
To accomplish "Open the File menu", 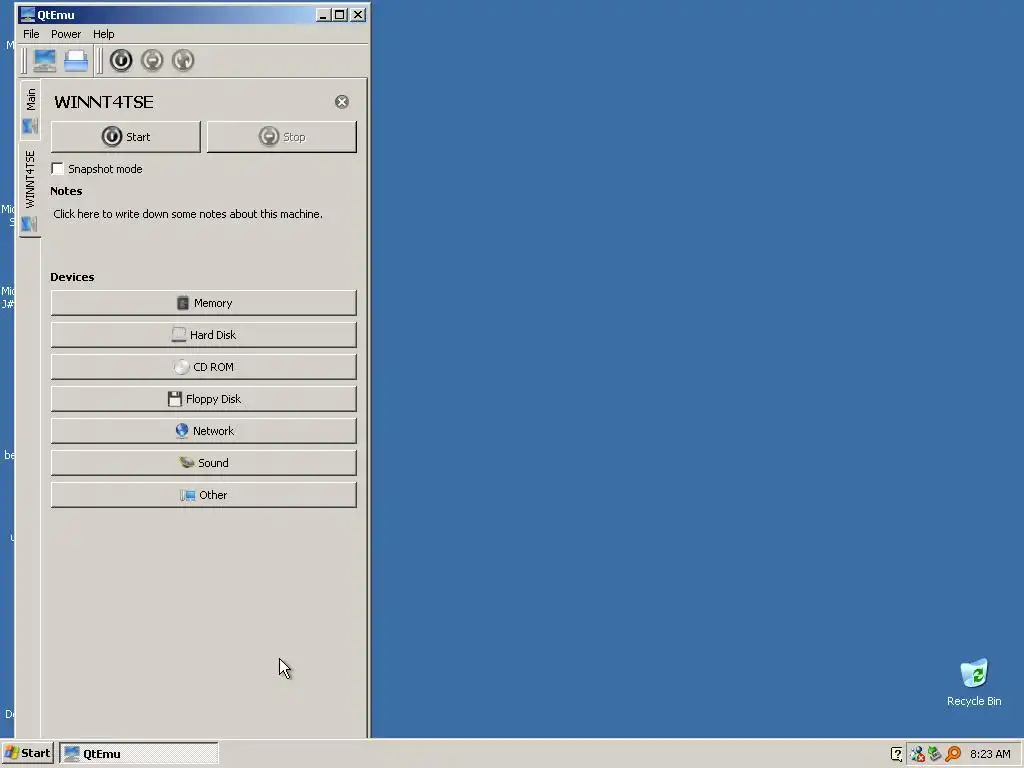I will [31, 34].
